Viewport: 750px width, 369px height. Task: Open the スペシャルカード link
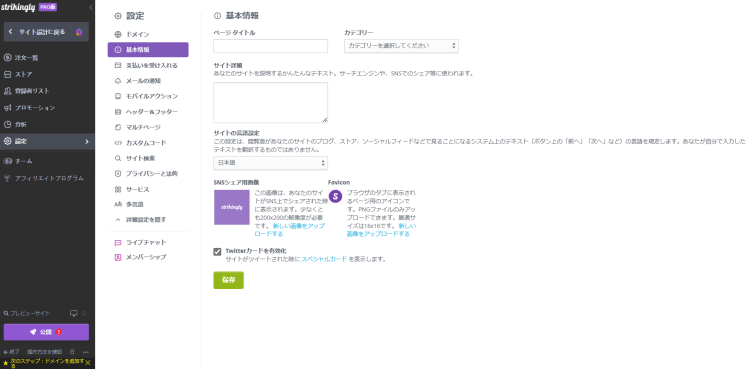(x=324, y=259)
